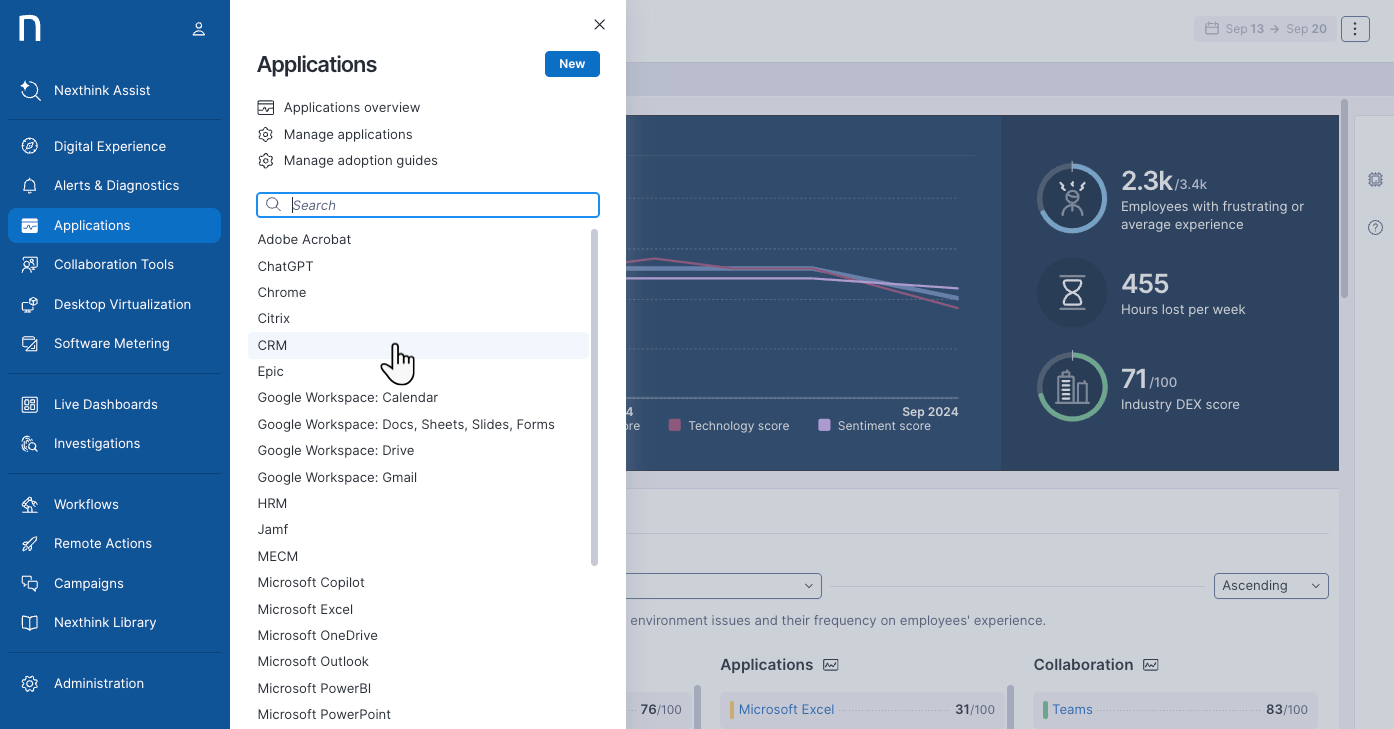Open Digital Experience via its compass icon
This screenshot has width=1394, height=729.
(30, 146)
